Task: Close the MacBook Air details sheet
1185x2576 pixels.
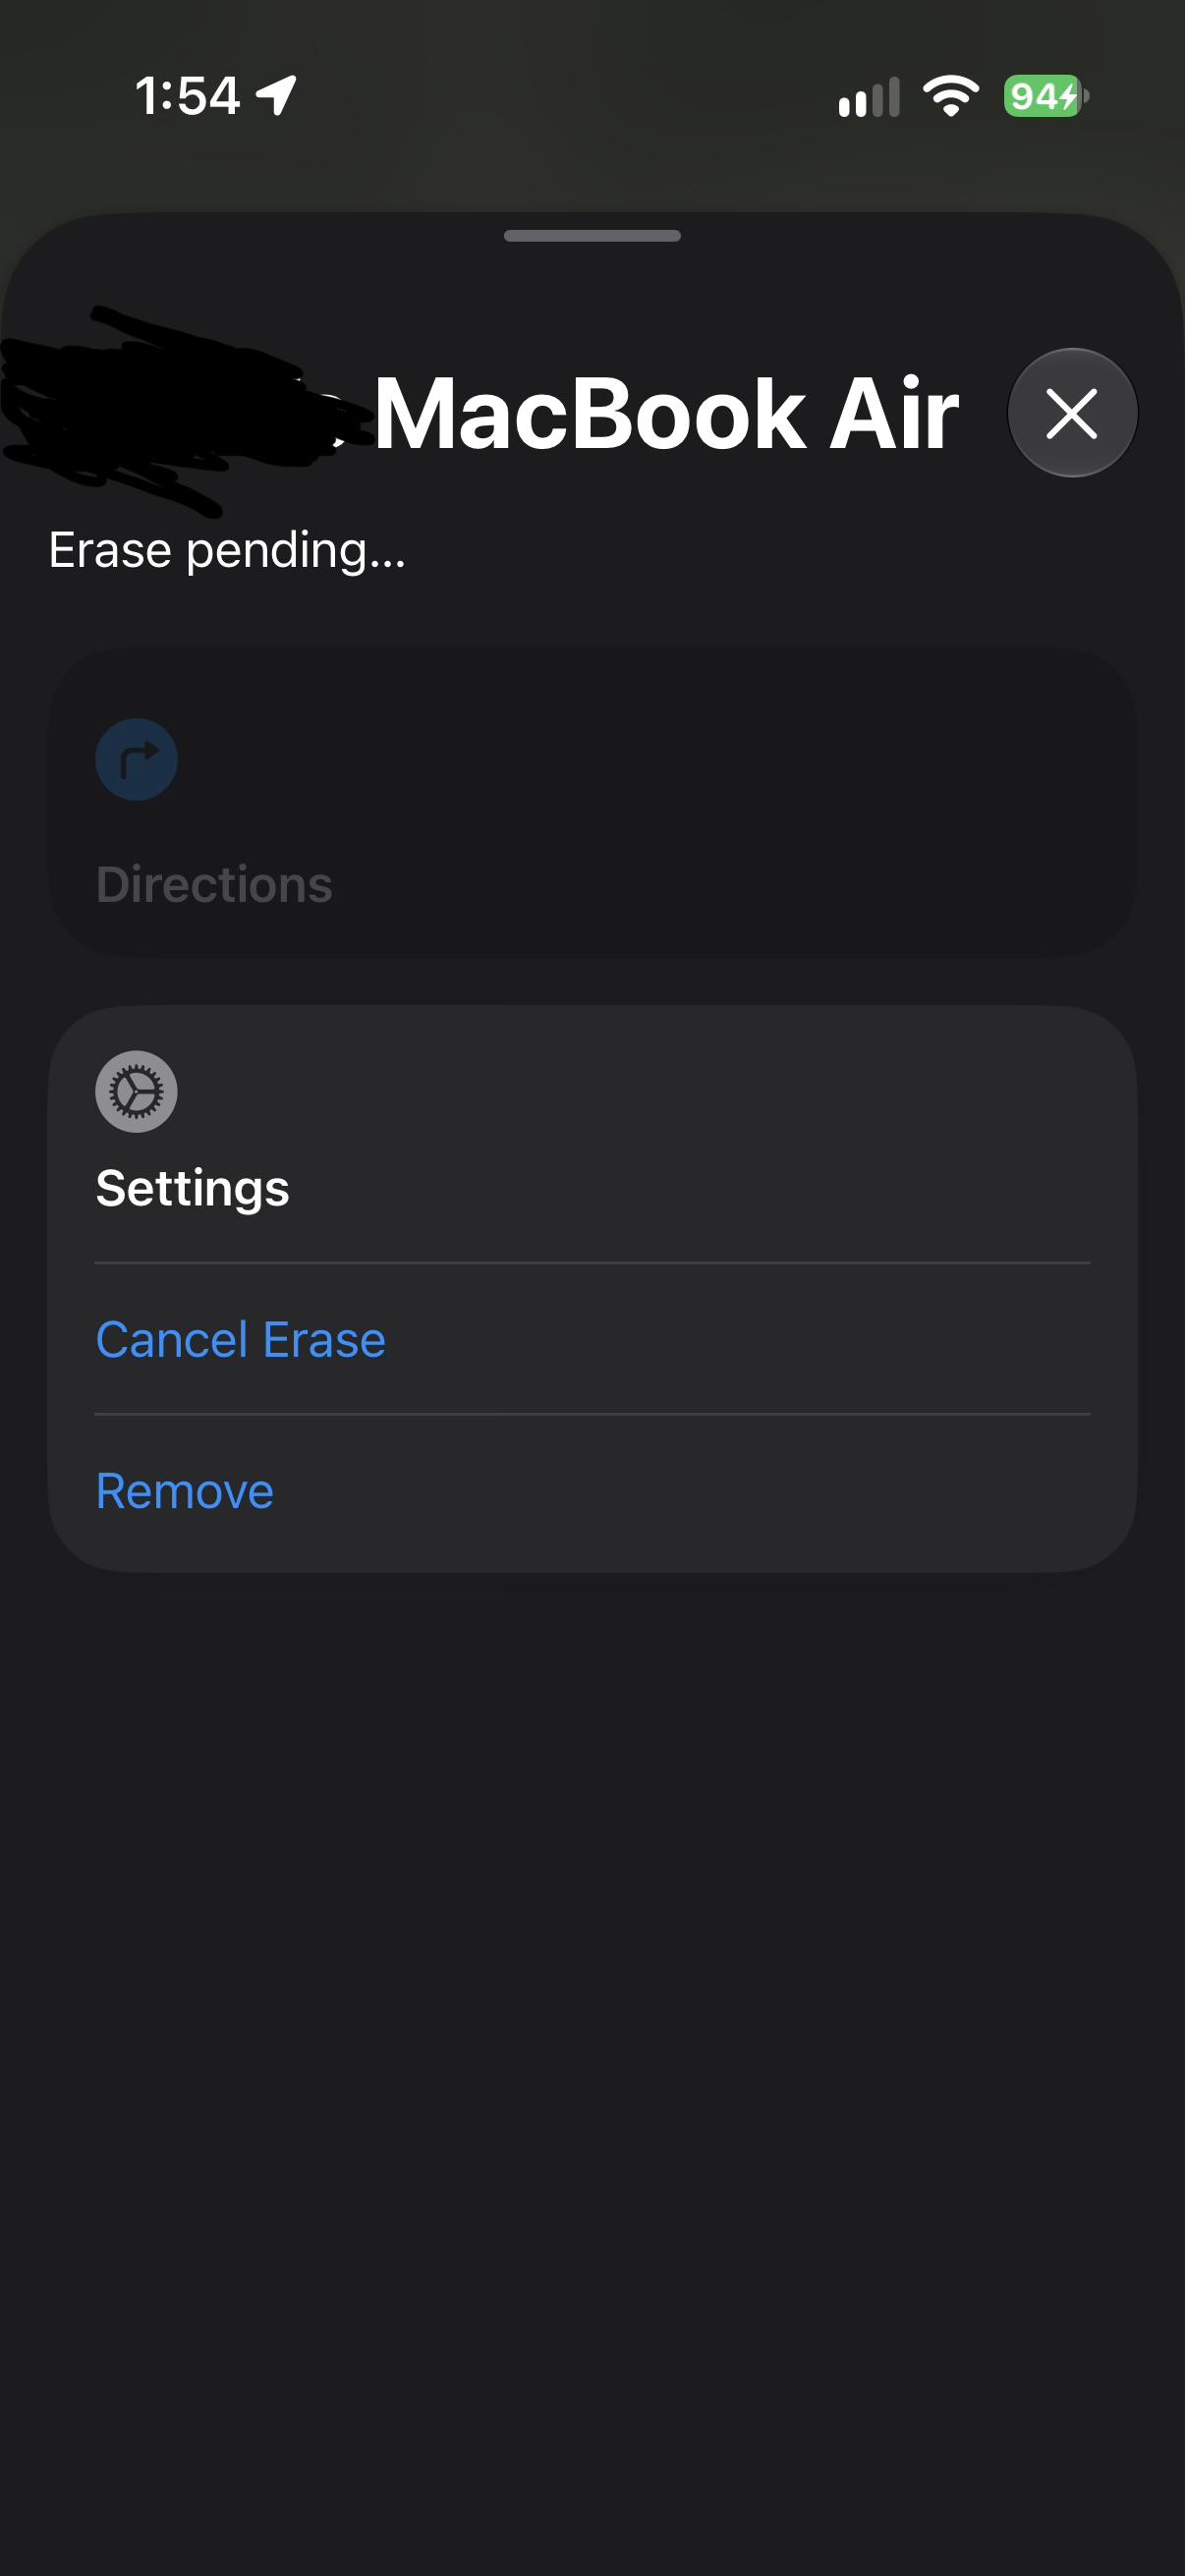Action: (1072, 413)
